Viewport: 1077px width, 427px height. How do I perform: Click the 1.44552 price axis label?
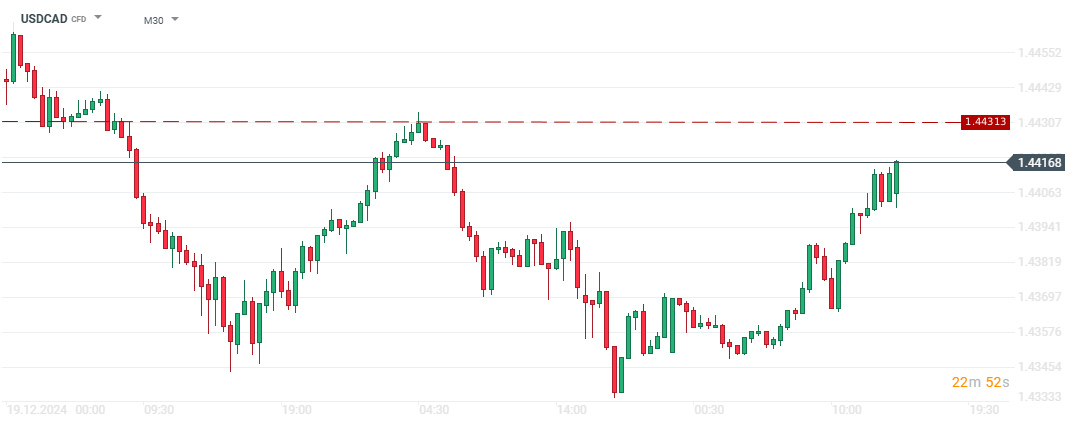click(x=1039, y=53)
